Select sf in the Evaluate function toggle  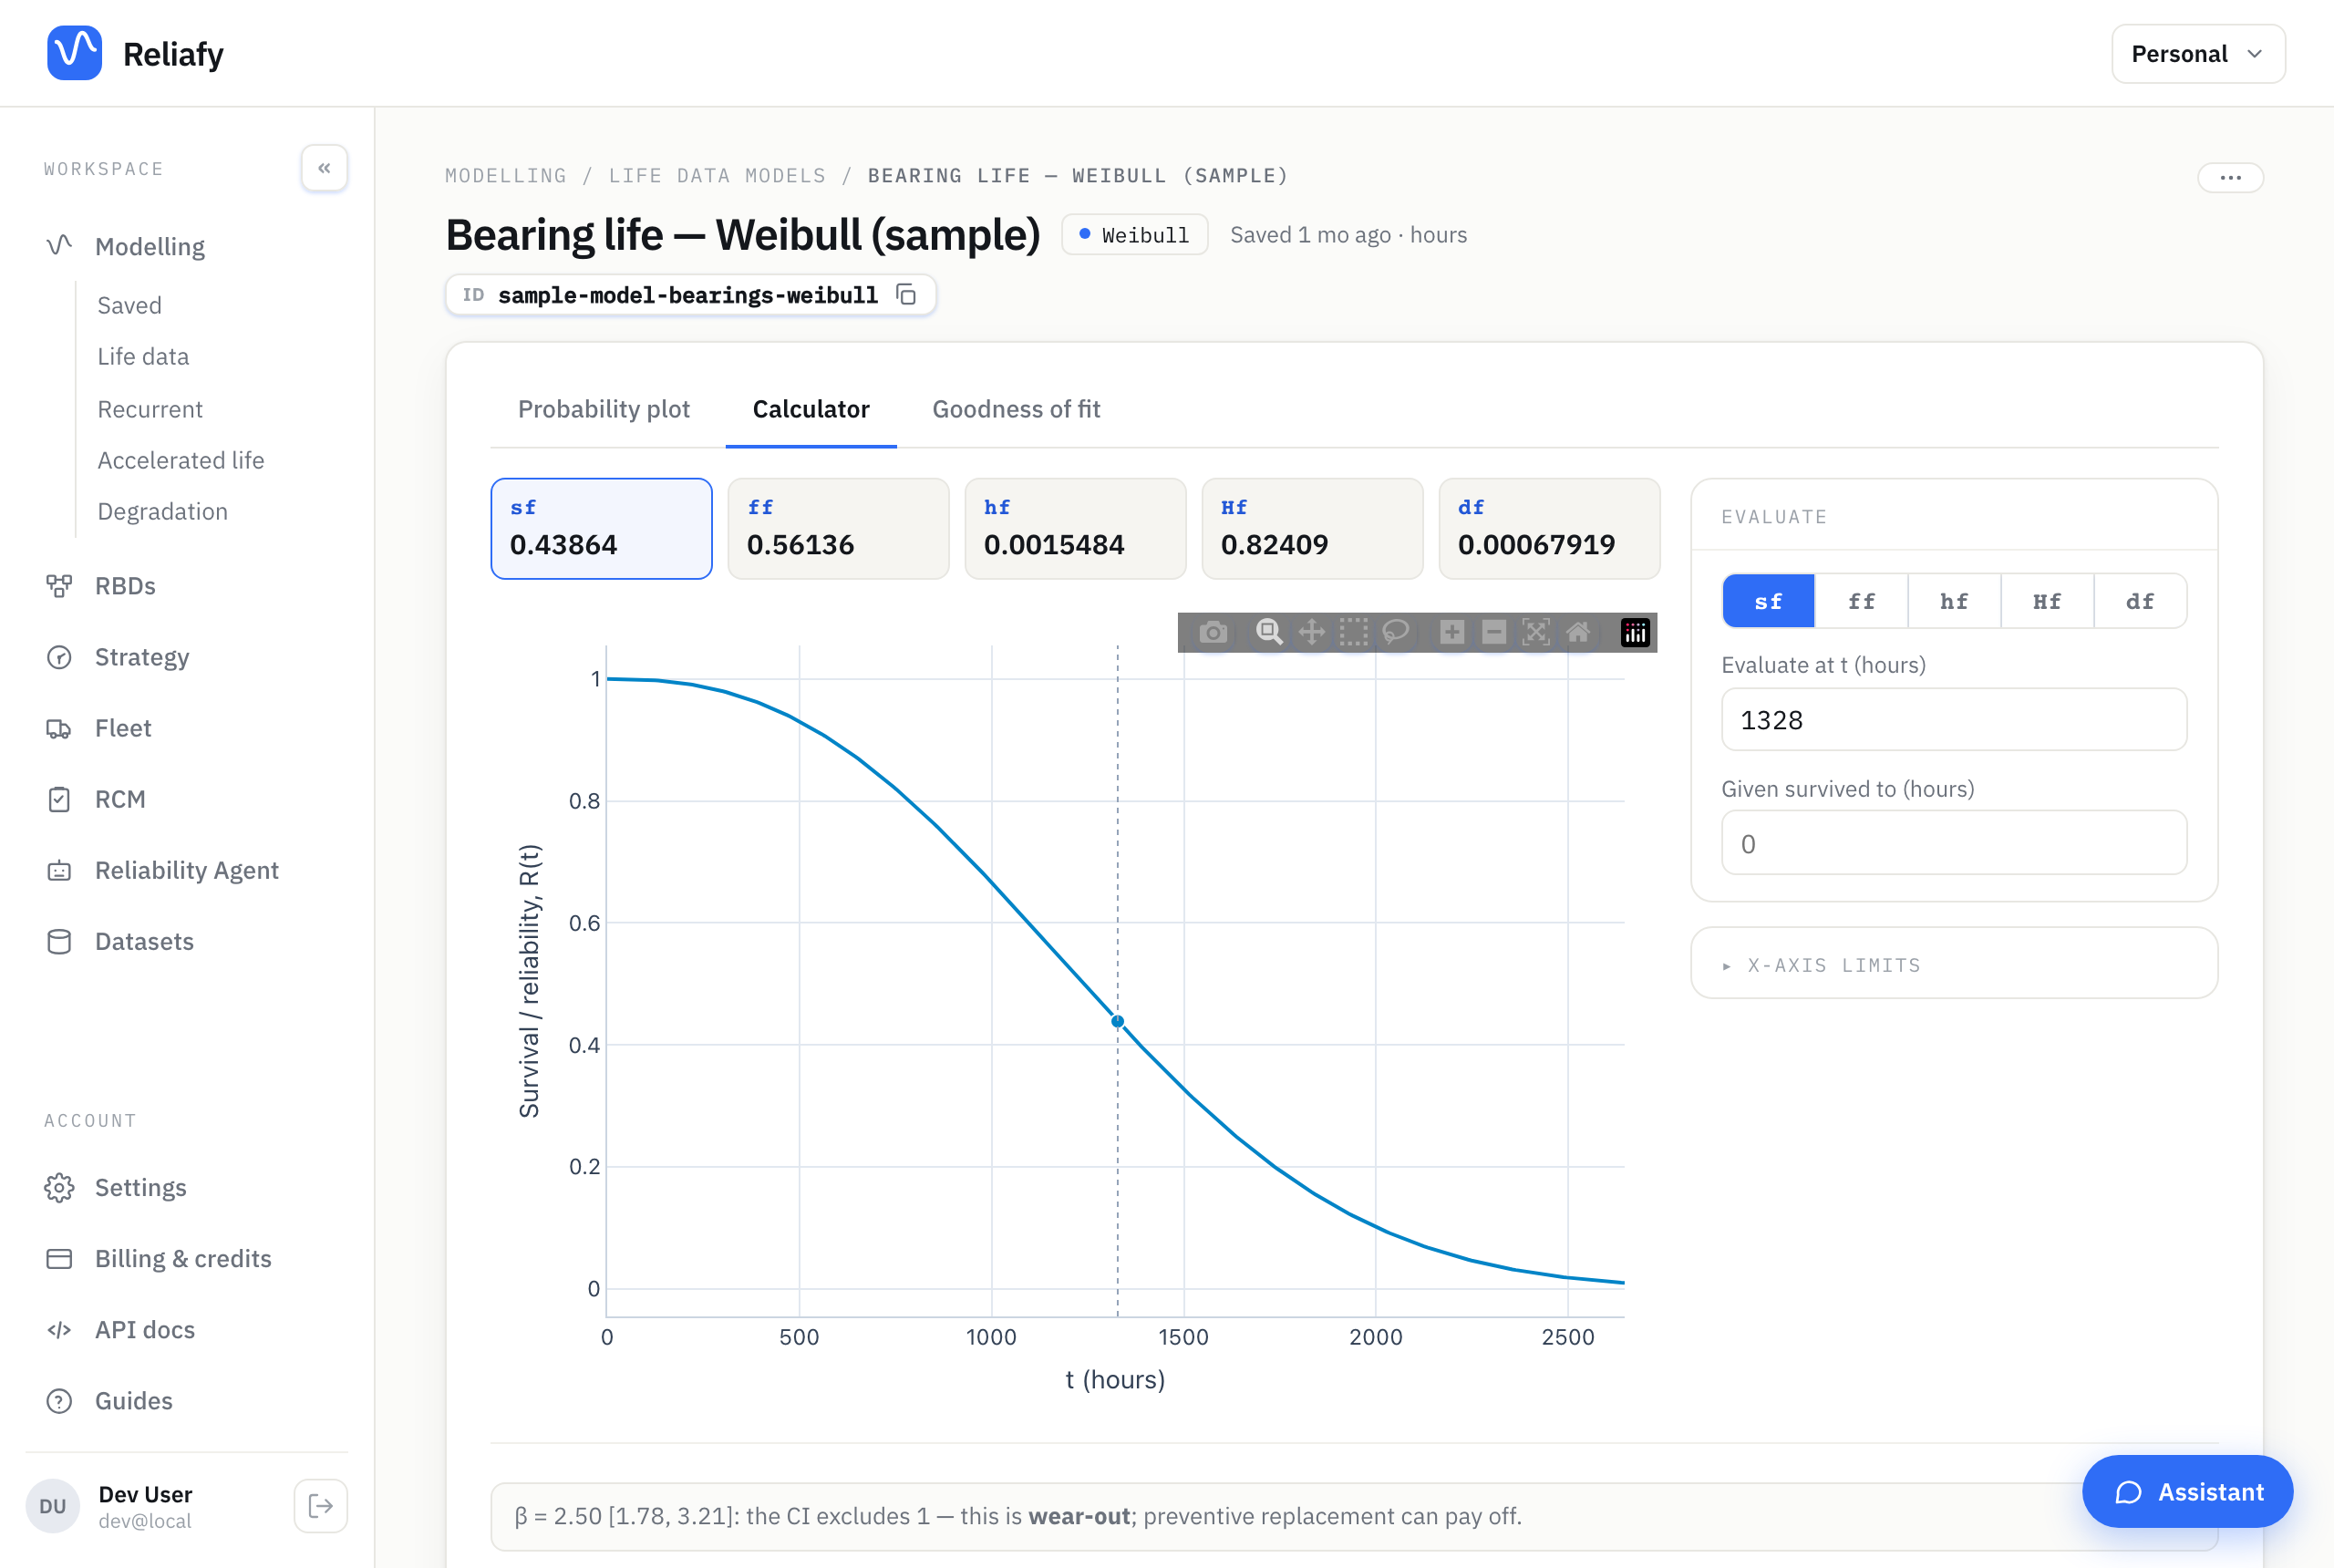click(x=1768, y=601)
